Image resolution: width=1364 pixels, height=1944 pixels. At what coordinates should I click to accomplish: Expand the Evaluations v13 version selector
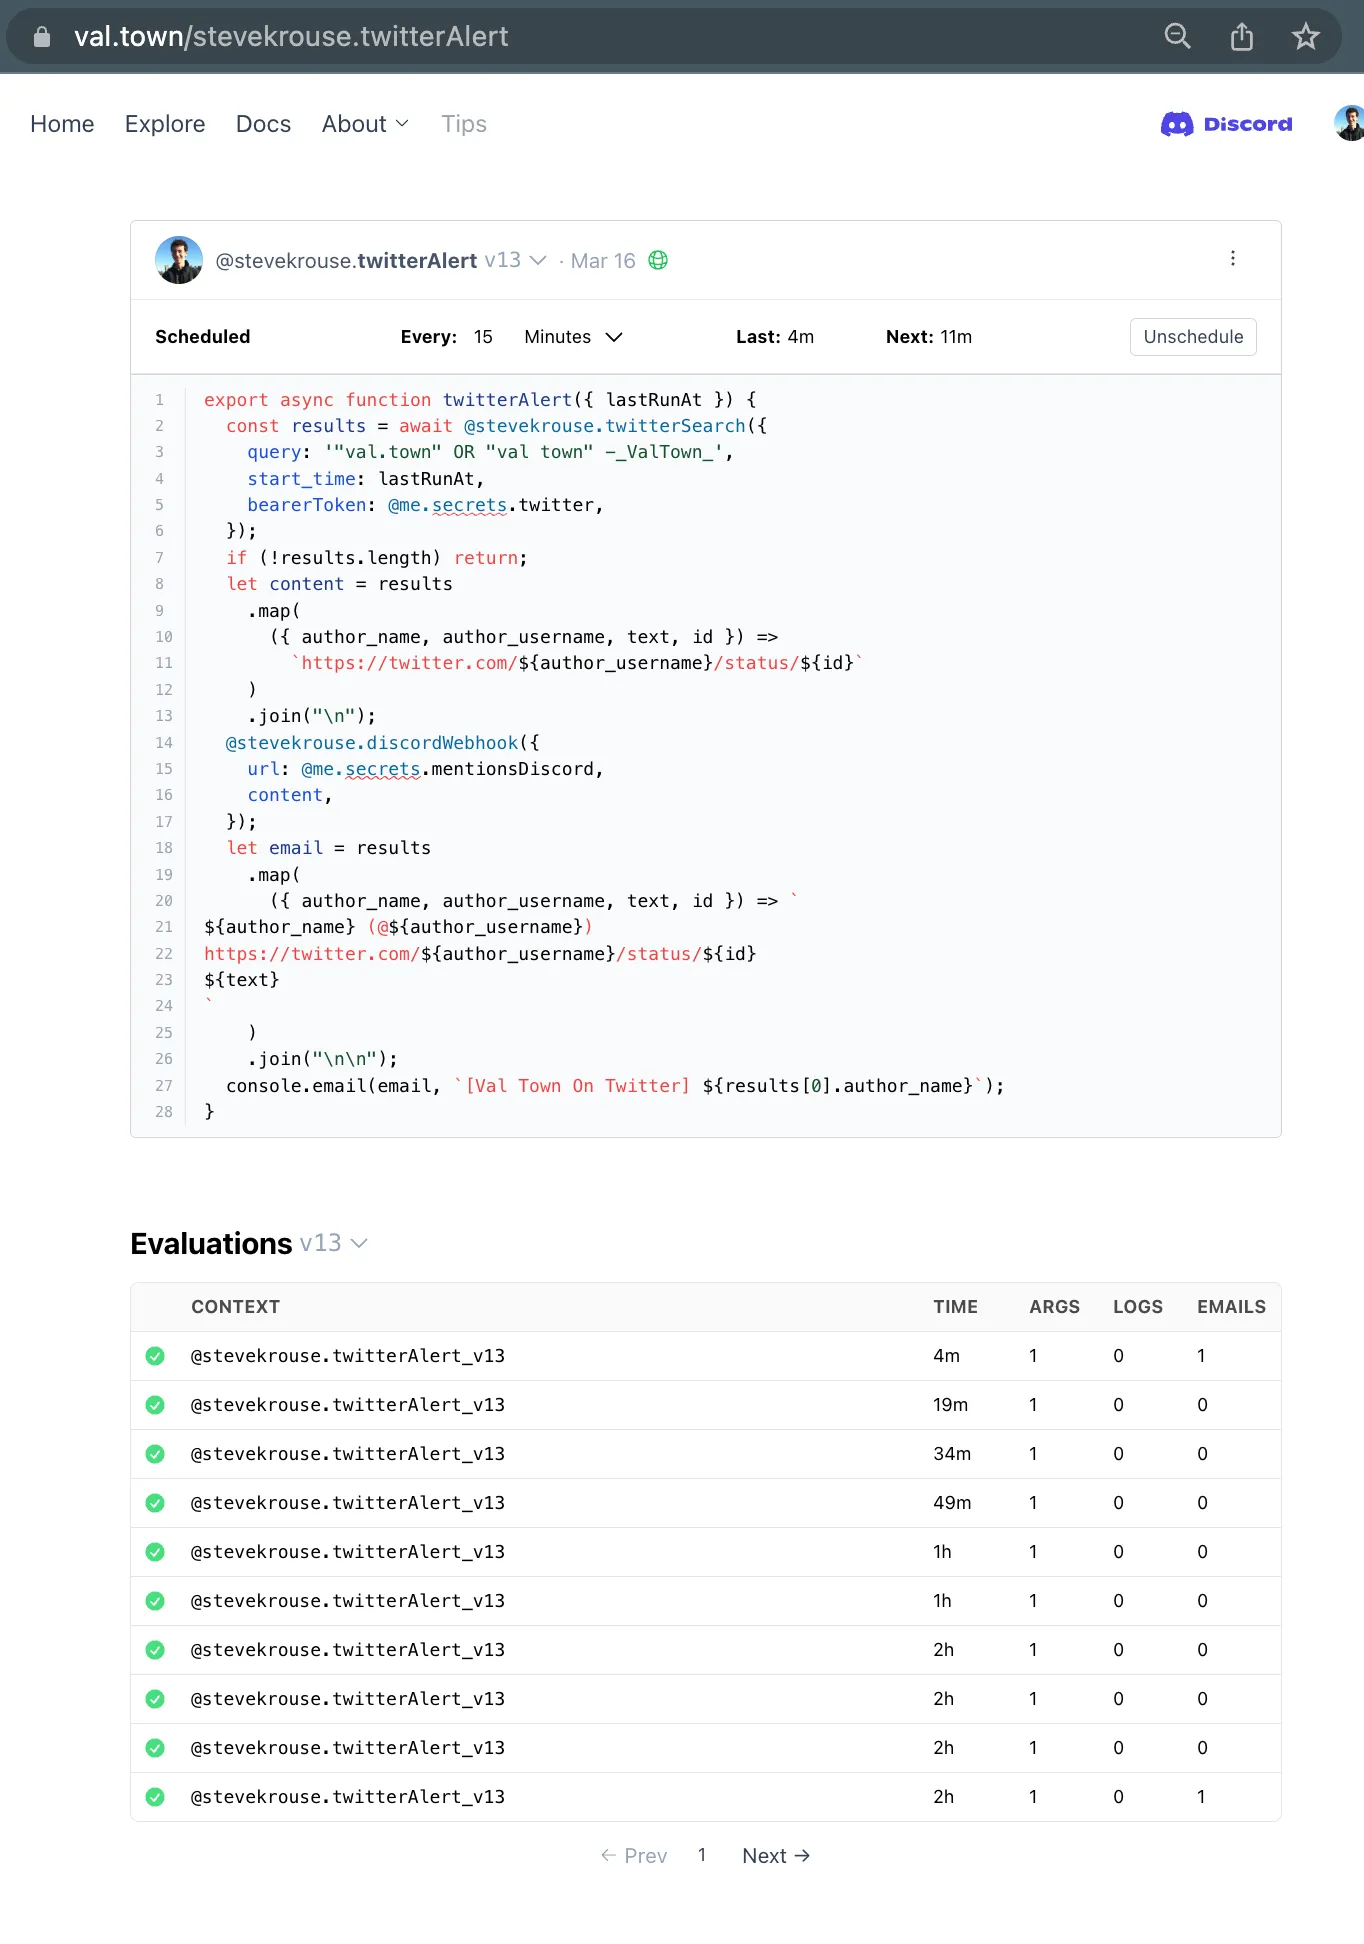coord(334,1243)
